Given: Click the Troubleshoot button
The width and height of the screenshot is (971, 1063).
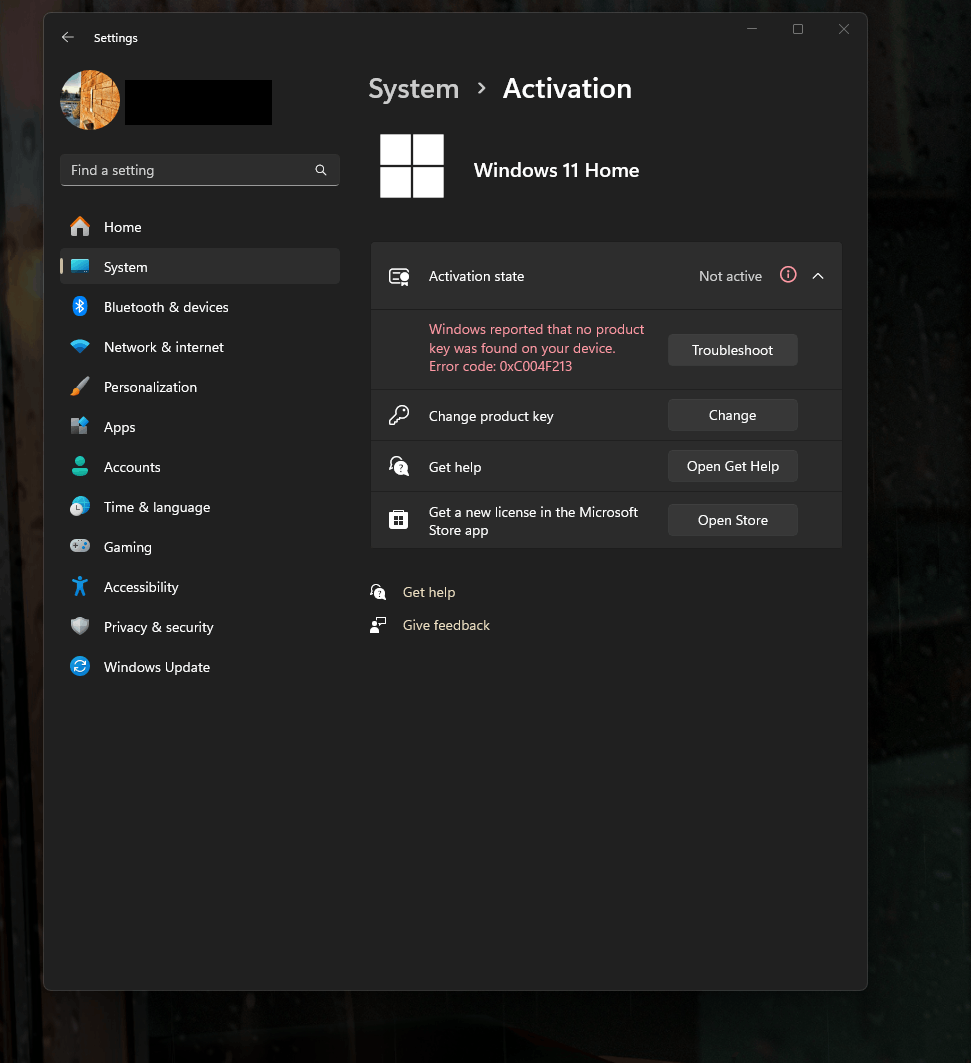Looking at the screenshot, I should click(732, 350).
